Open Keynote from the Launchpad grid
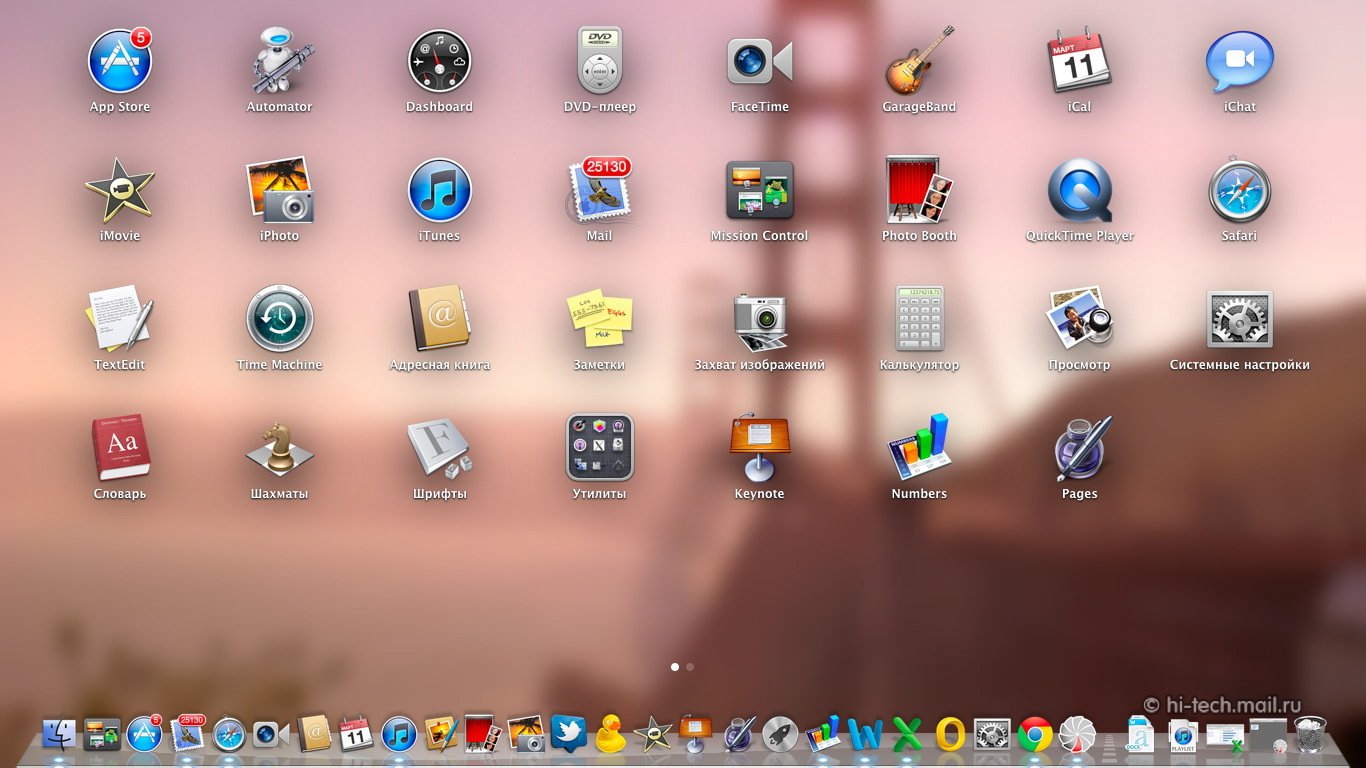The image size is (1366, 768). point(760,448)
